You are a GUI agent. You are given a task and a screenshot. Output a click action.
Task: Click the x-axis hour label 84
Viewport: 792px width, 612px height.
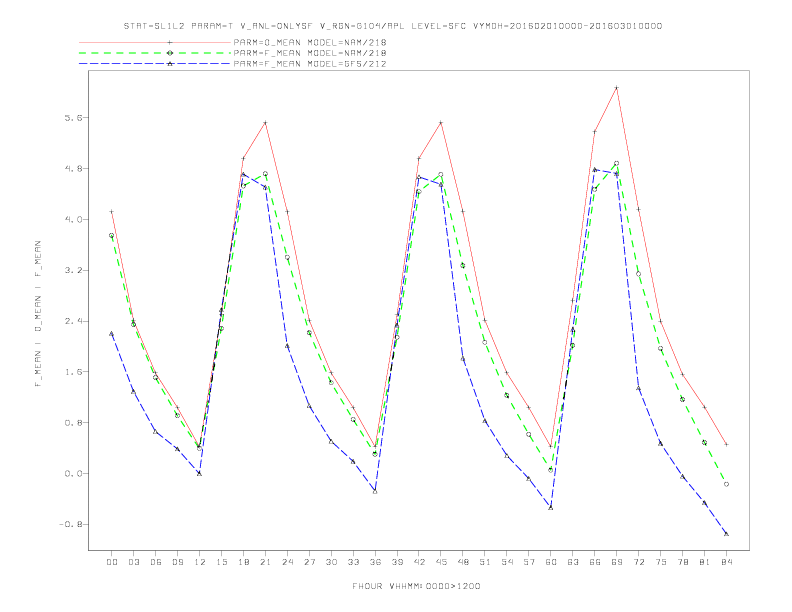coord(726,562)
